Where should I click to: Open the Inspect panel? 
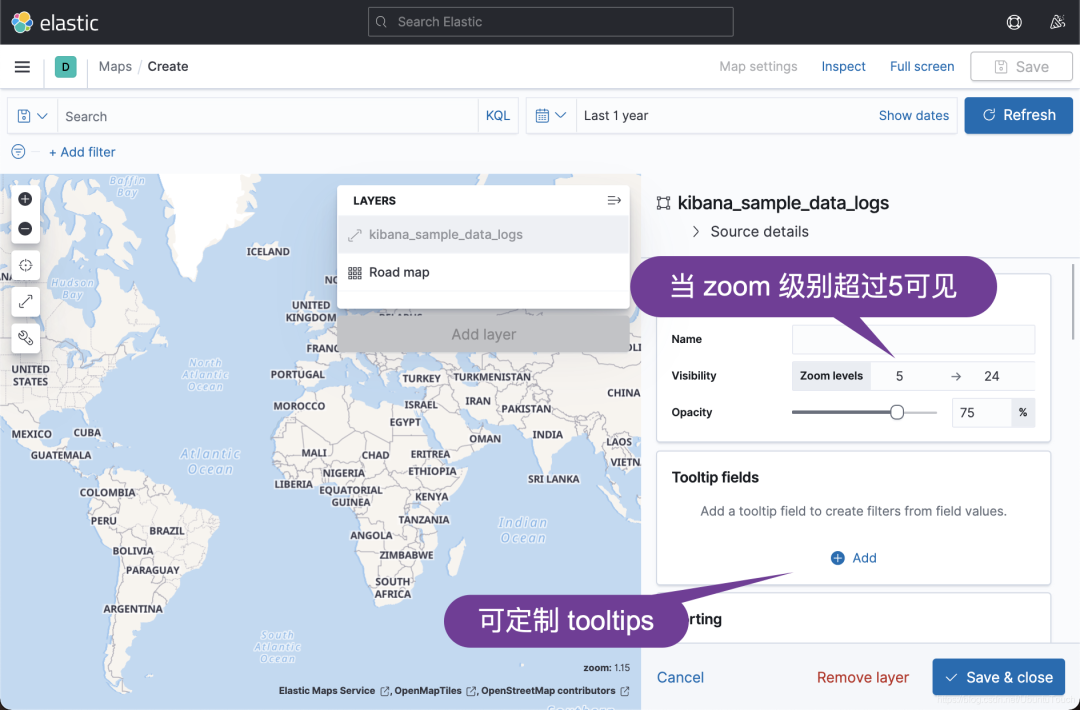point(843,67)
